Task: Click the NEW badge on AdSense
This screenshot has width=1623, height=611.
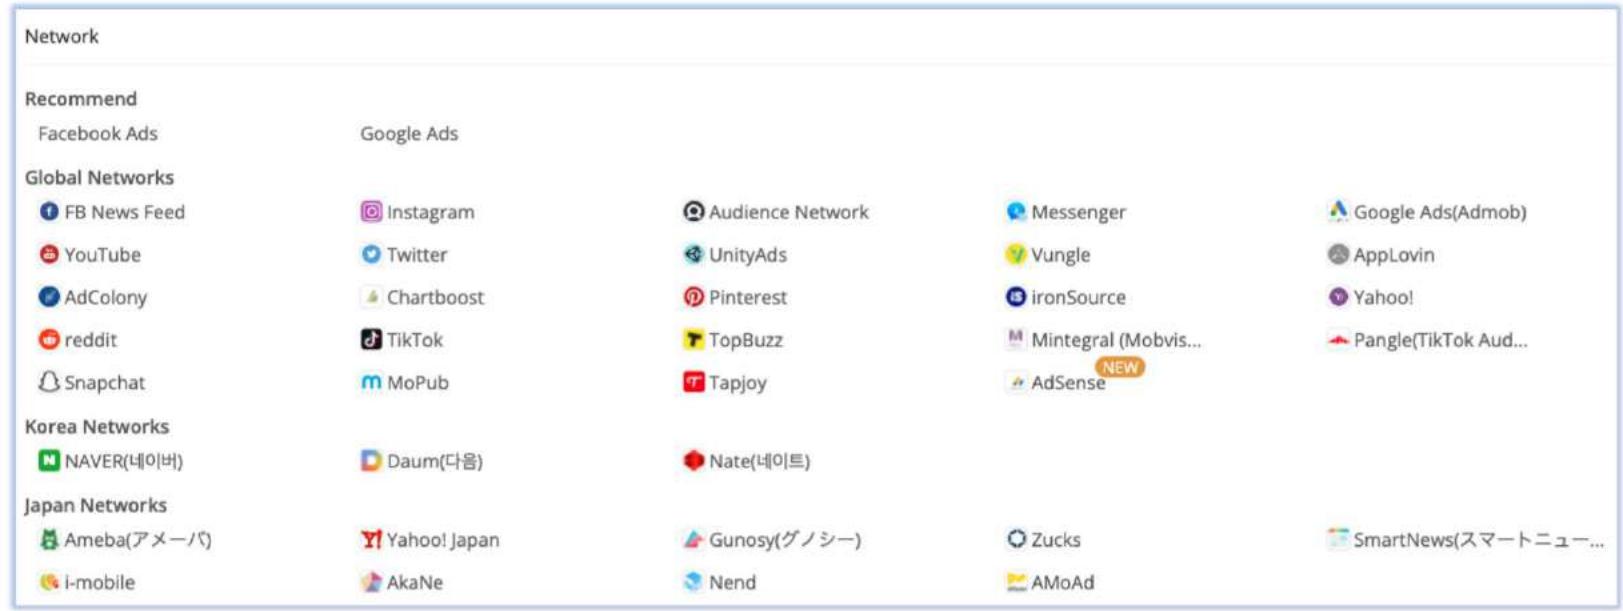Action: pos(1120,367)
